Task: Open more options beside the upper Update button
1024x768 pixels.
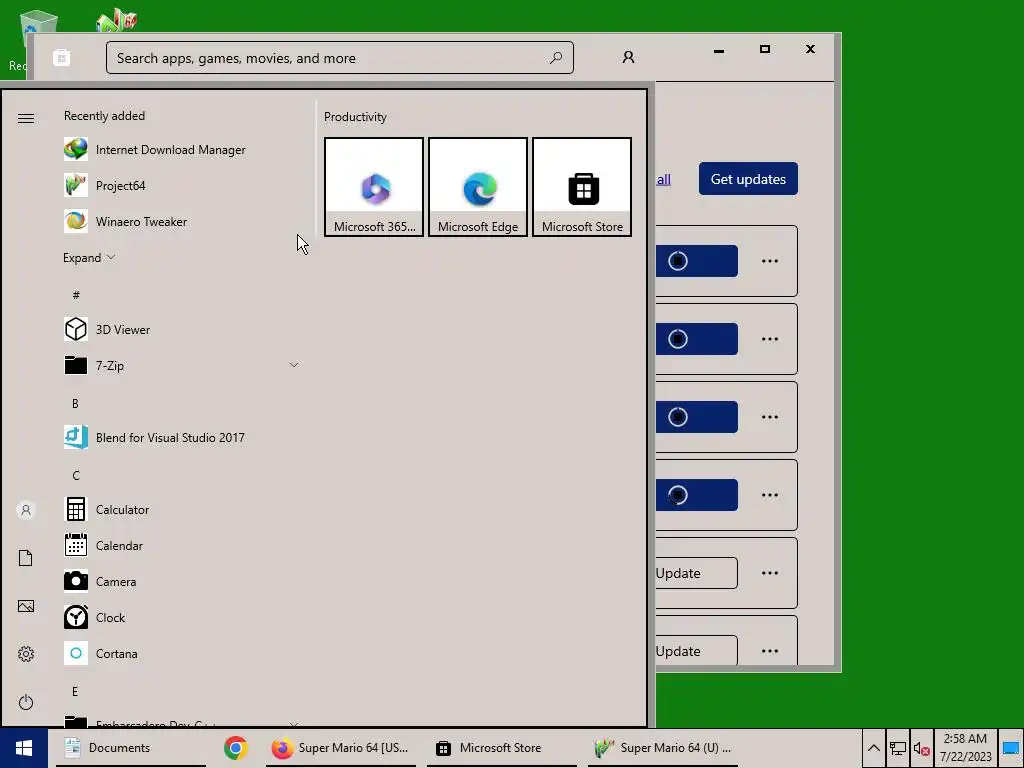Action: tap(770, 573)
